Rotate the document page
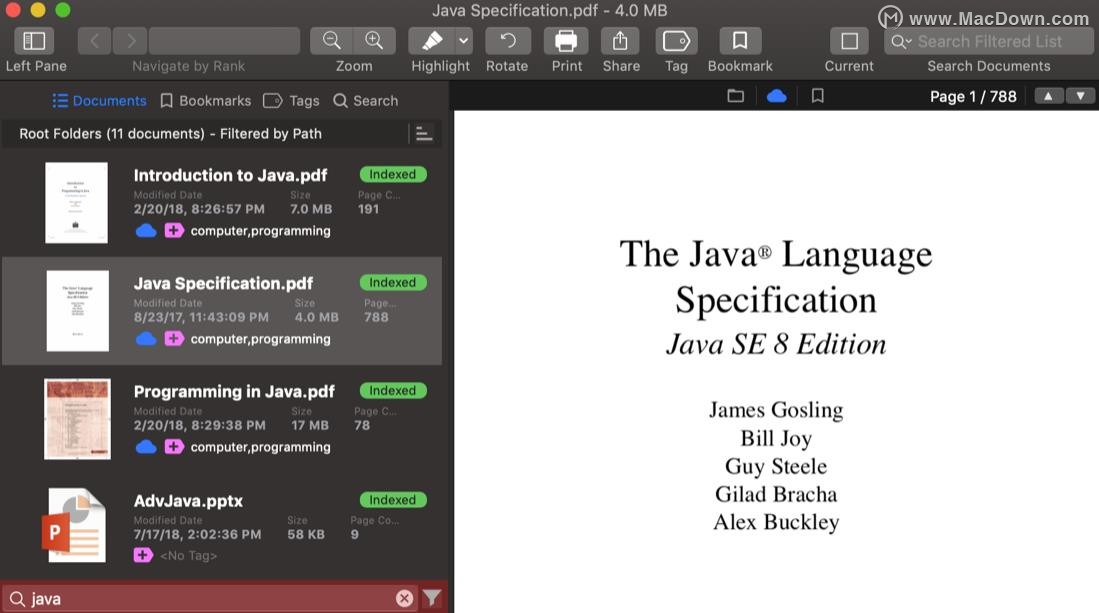This screenshot has height=613, width=1099. click(507, 41)
